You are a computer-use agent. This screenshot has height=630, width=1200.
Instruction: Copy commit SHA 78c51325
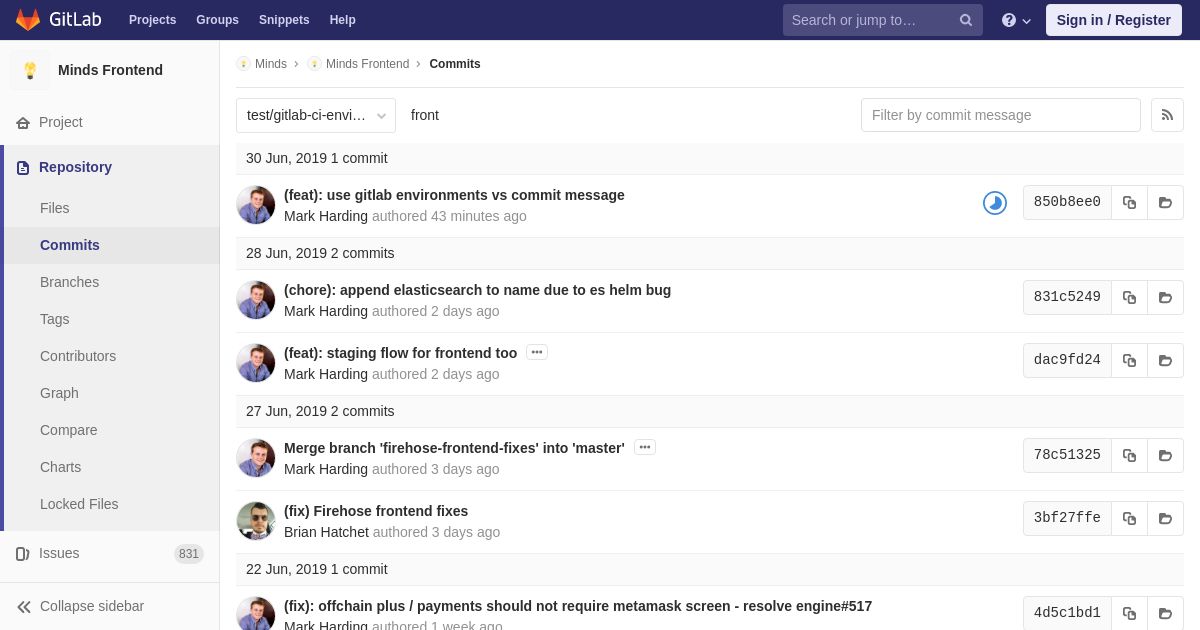click(x=1129, y=455)
